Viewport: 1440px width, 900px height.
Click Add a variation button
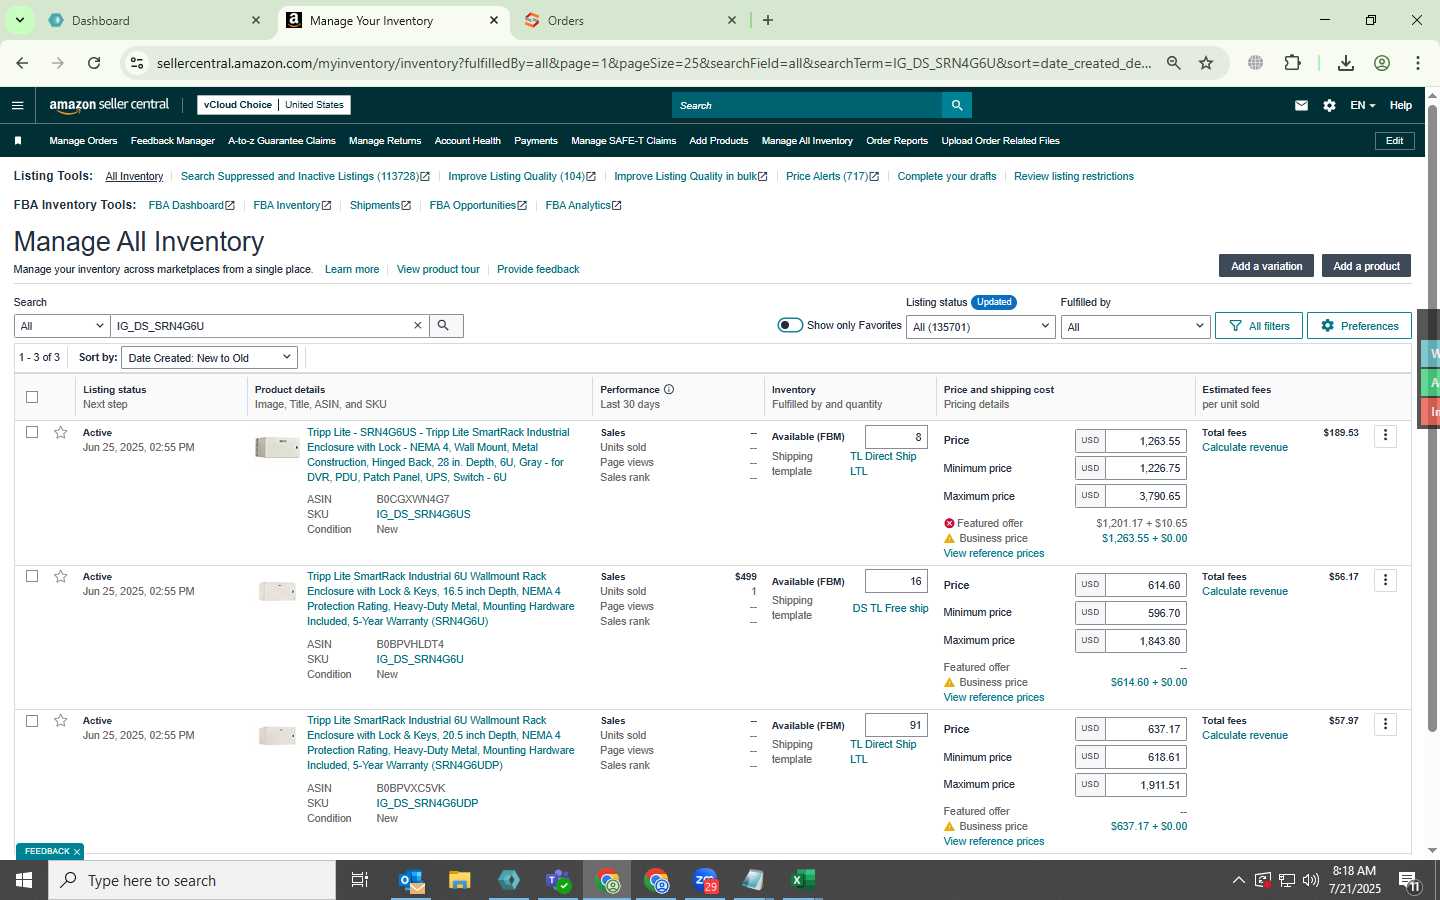click(x=1266, y=266)
